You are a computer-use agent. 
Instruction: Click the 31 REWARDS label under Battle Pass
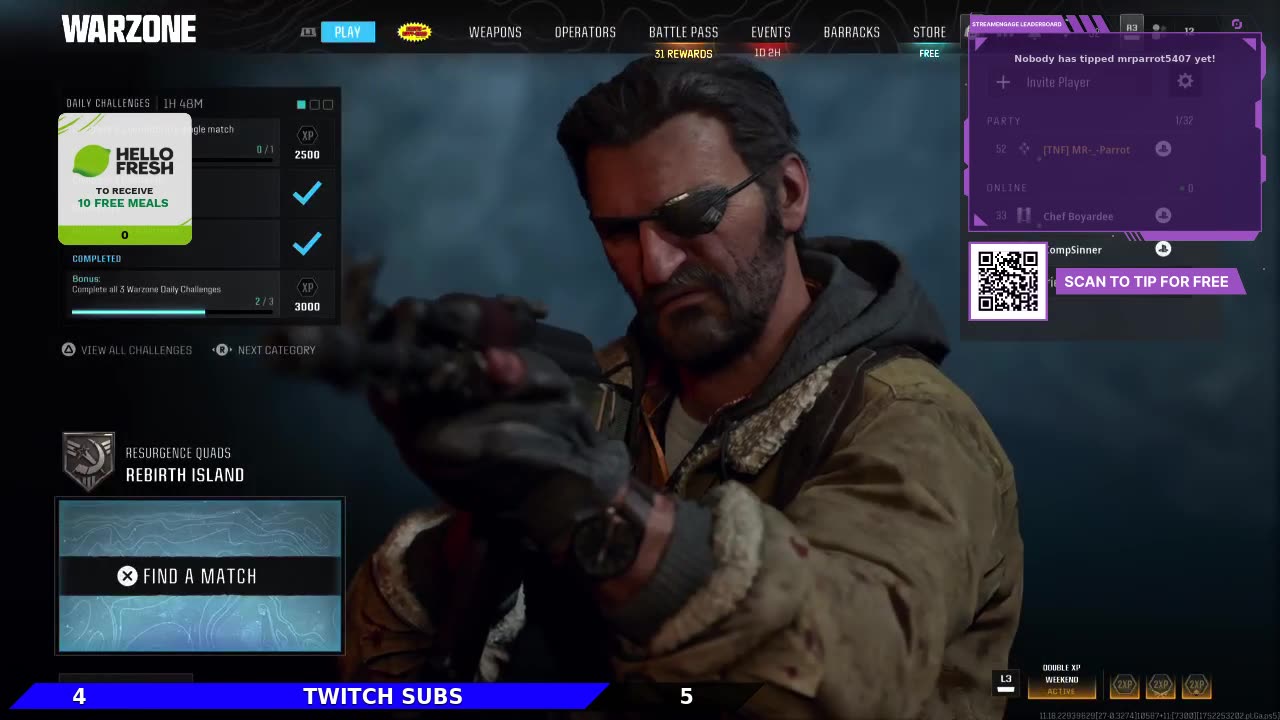684,54
